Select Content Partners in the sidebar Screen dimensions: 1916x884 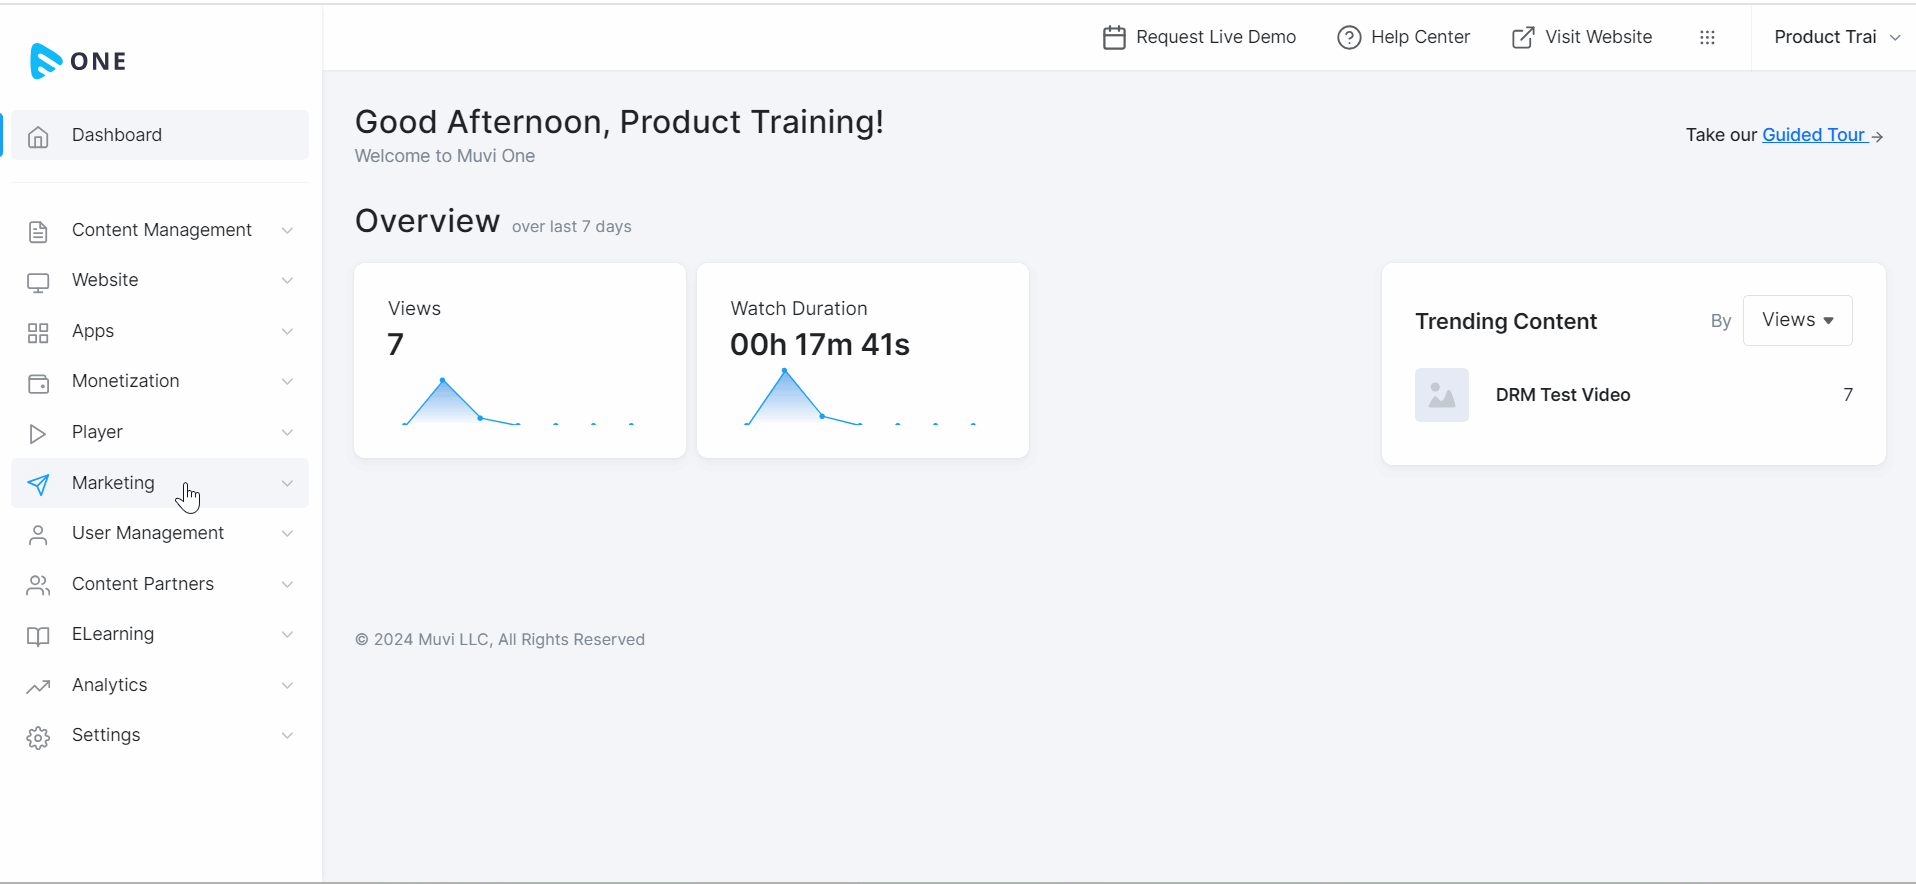point(143,584)
